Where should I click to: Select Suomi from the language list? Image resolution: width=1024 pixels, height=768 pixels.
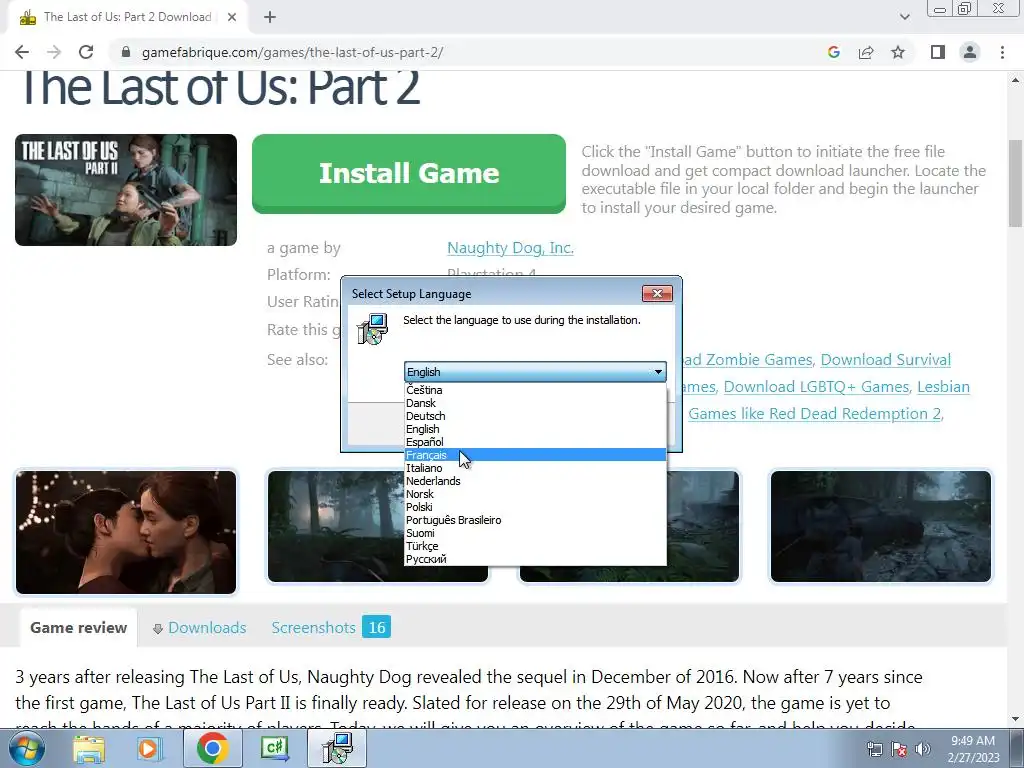[535, 534]
